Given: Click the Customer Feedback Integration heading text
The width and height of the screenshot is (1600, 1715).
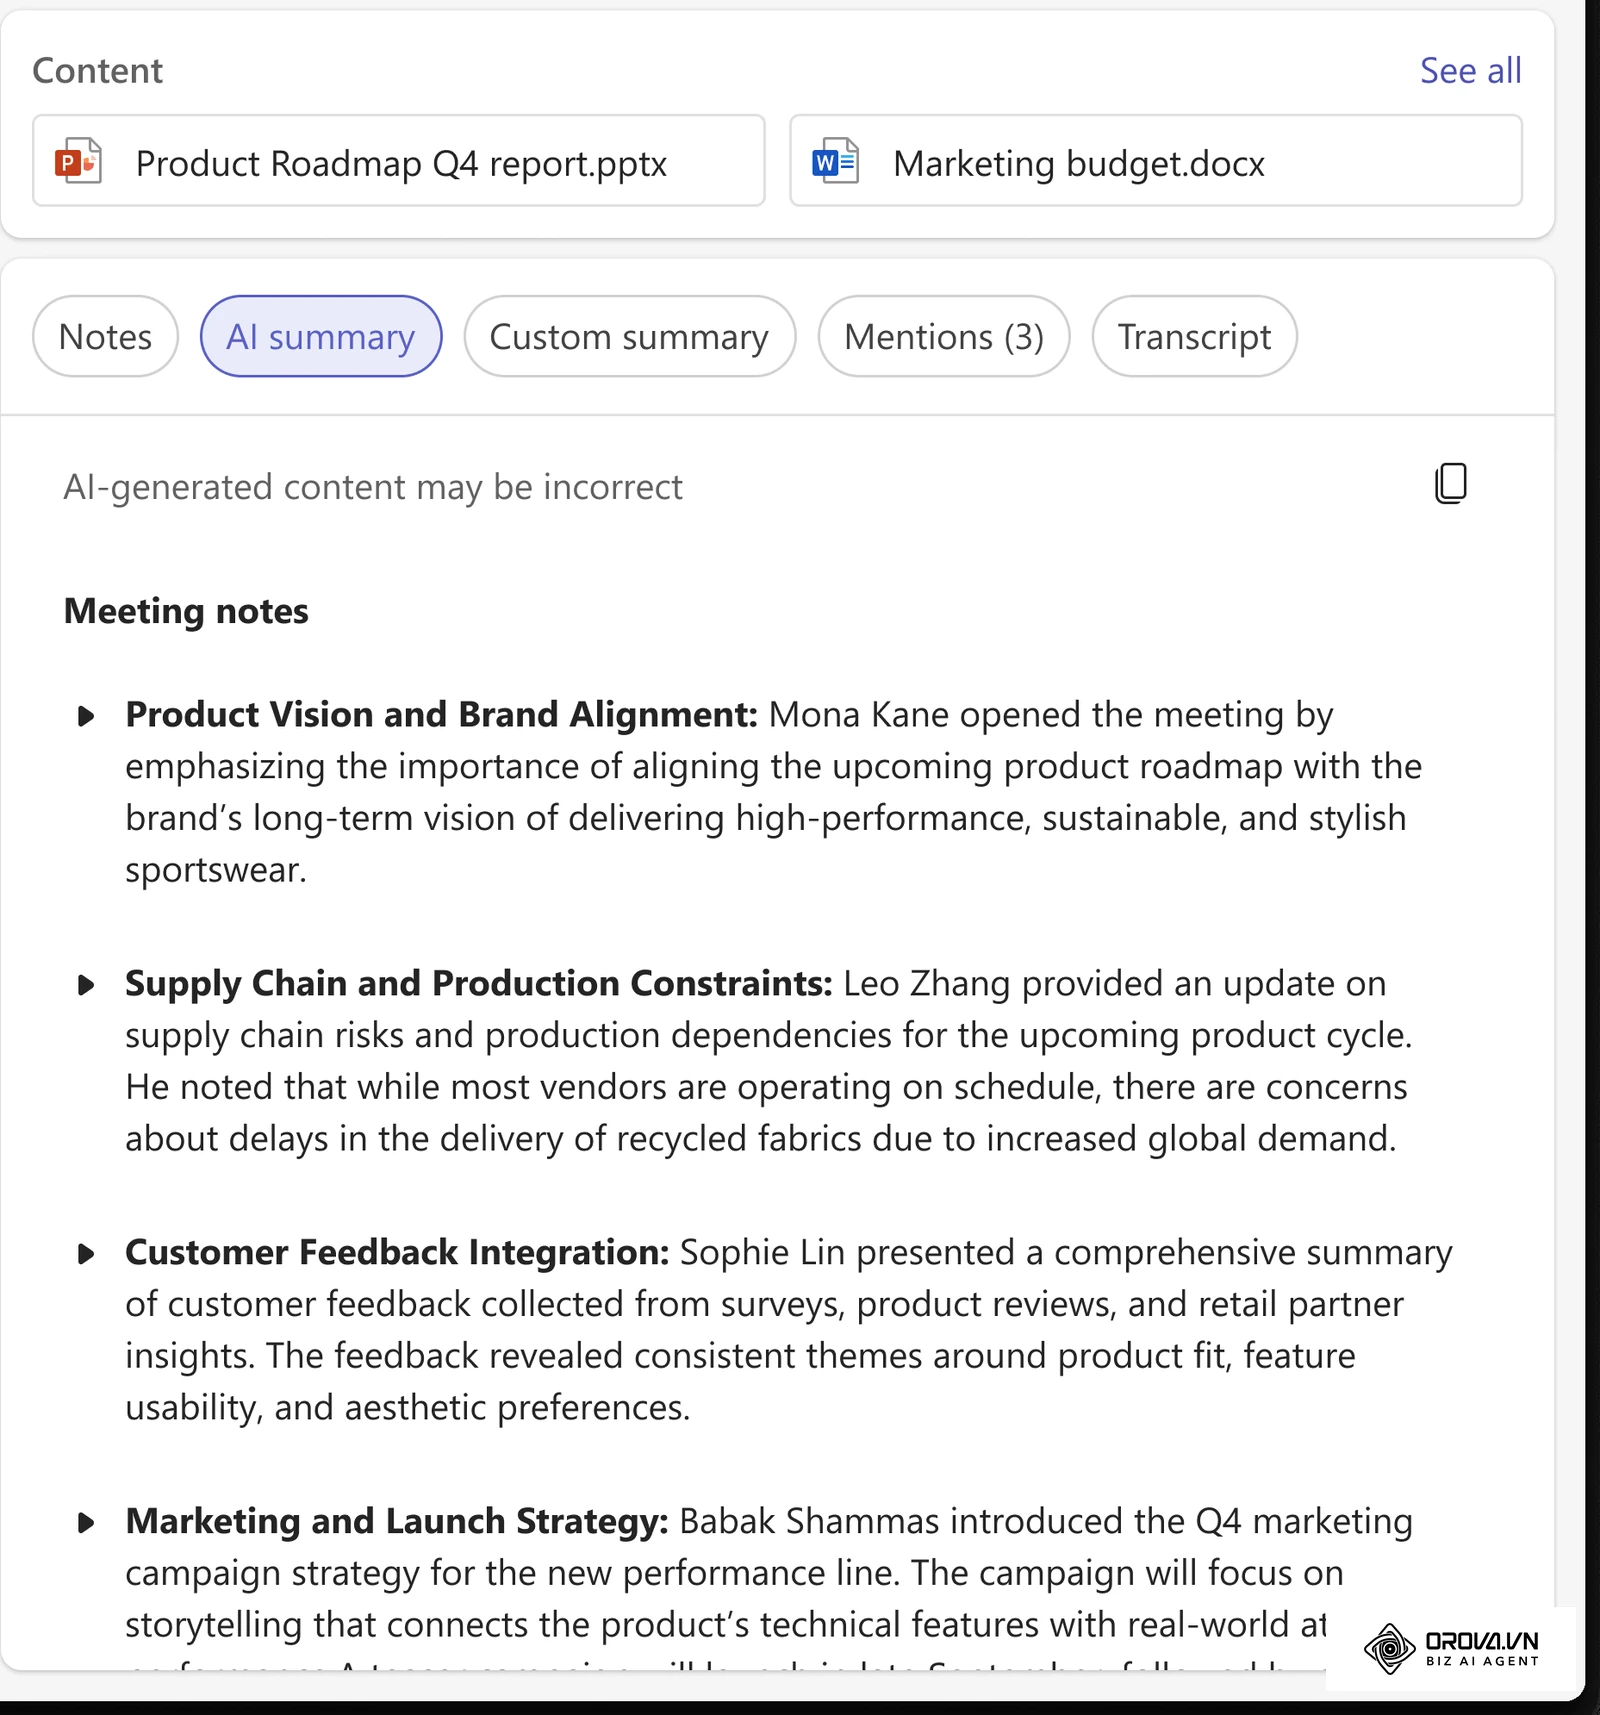Looking at the screenshot, I should (397, 1252).
